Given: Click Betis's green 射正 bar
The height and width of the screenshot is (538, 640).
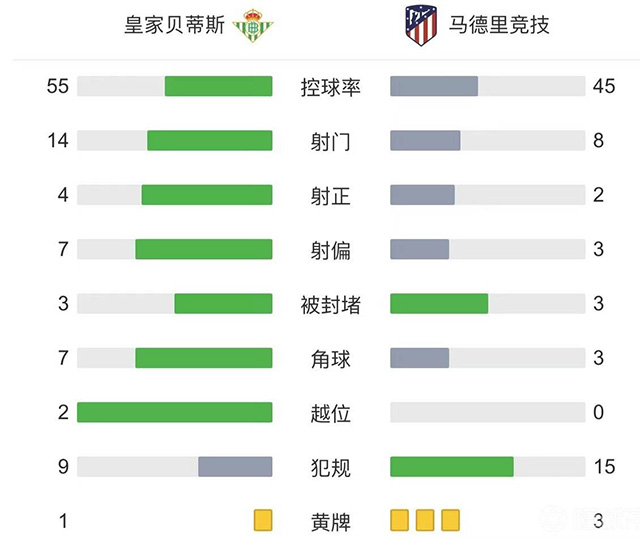Looking at the screenshot, I should click(x=207, y=195).
